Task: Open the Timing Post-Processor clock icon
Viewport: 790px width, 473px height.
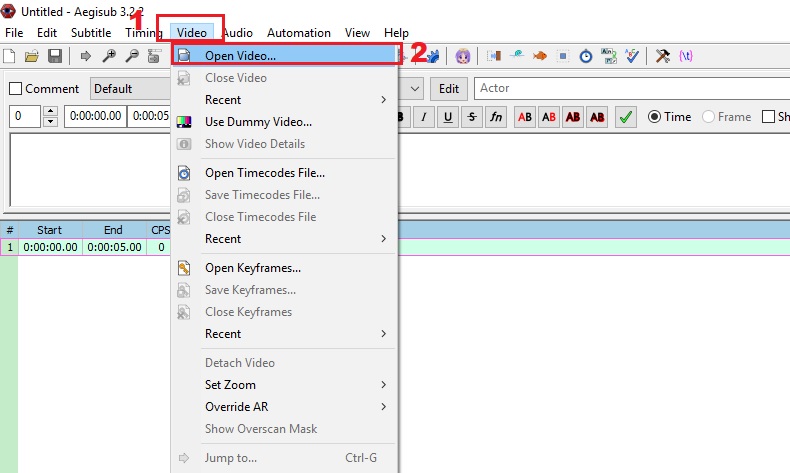Action: click(586, 55)
